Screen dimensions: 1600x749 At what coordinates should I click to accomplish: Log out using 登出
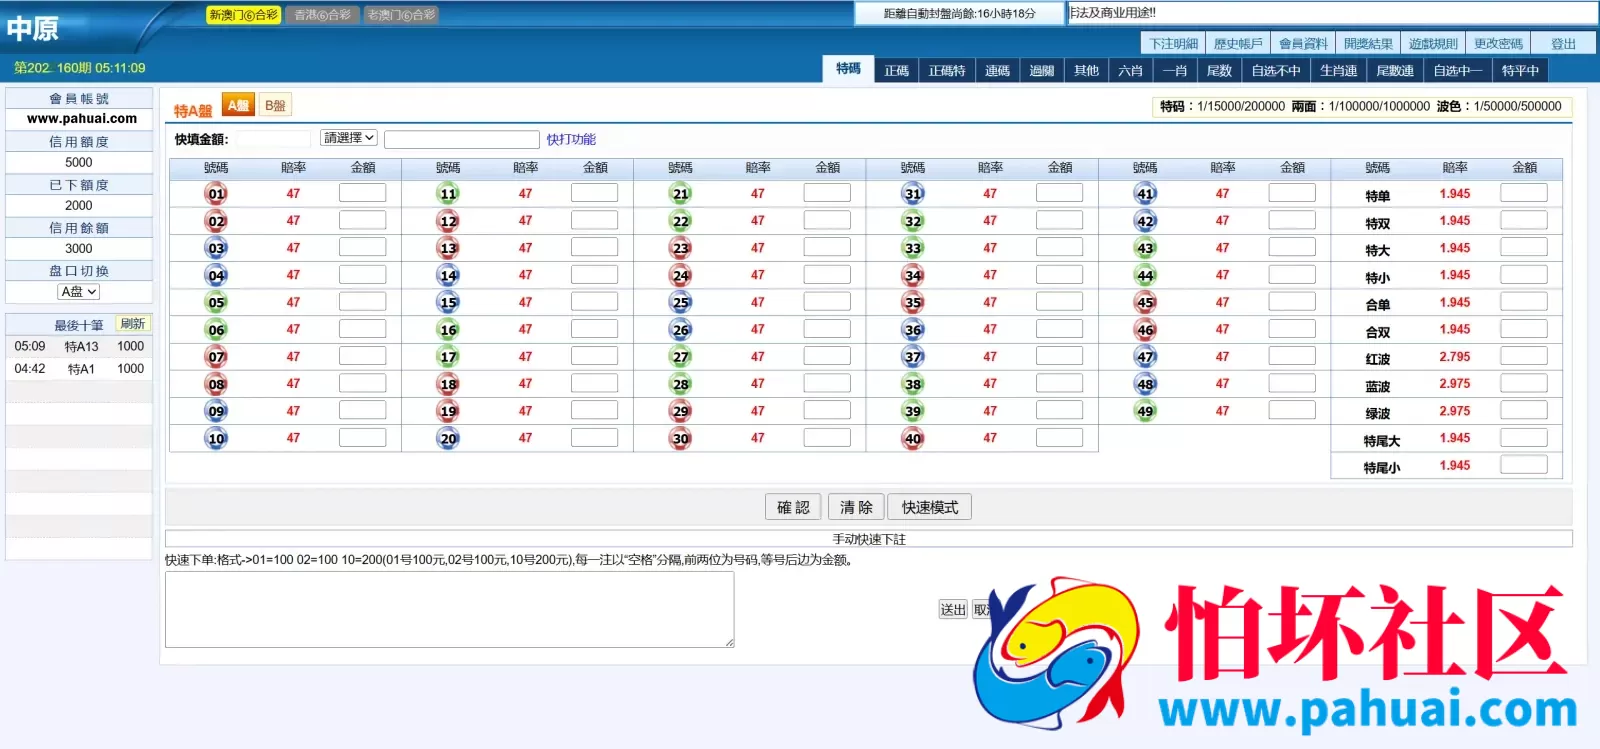tap(1563, 44)
